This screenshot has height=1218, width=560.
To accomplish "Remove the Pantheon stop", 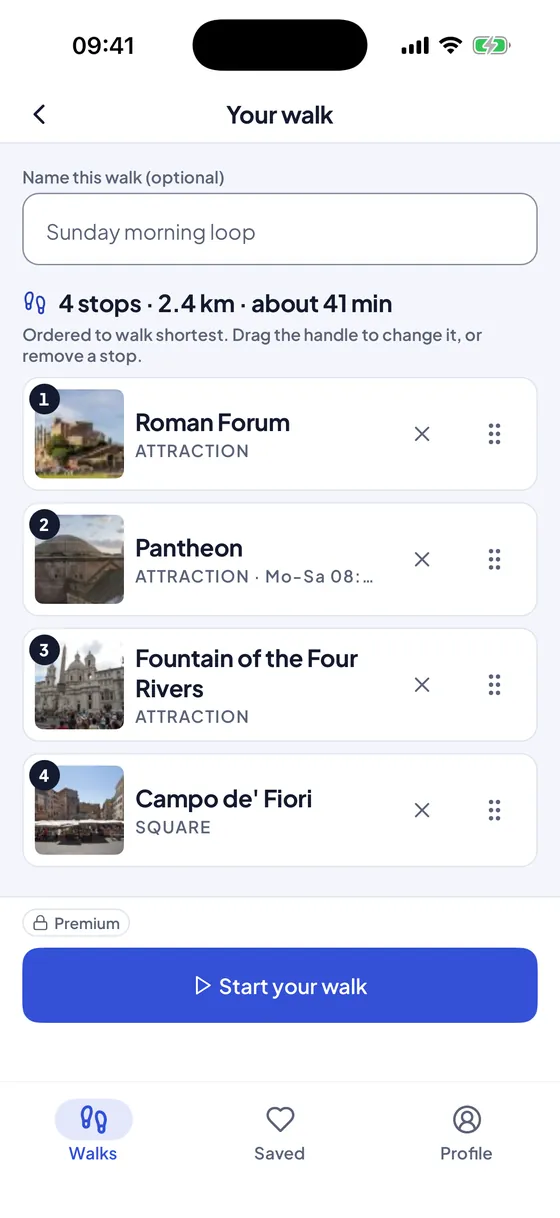I will coord(422,559).
